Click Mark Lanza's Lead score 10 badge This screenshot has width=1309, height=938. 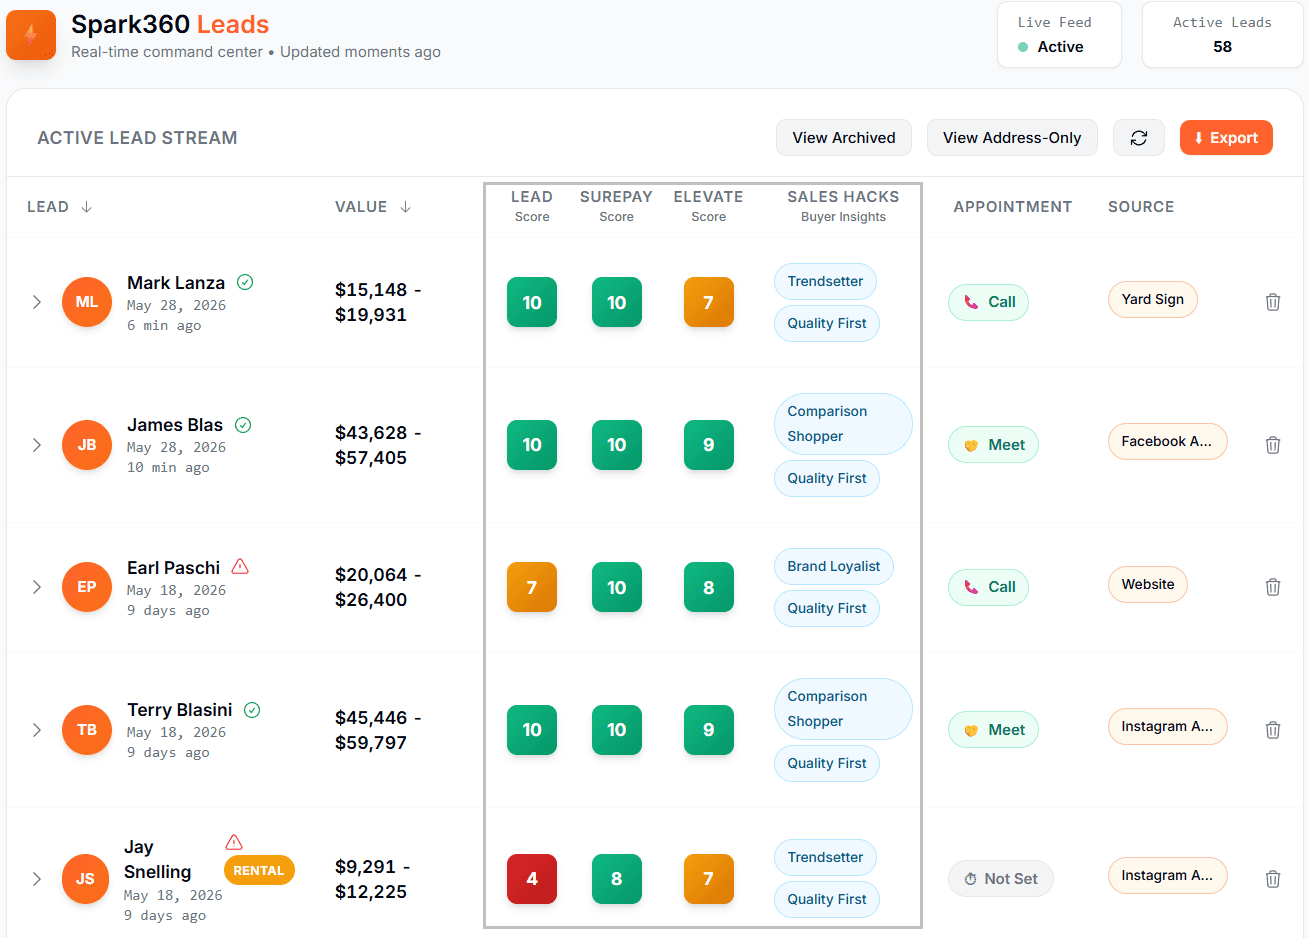pos(532,302)
